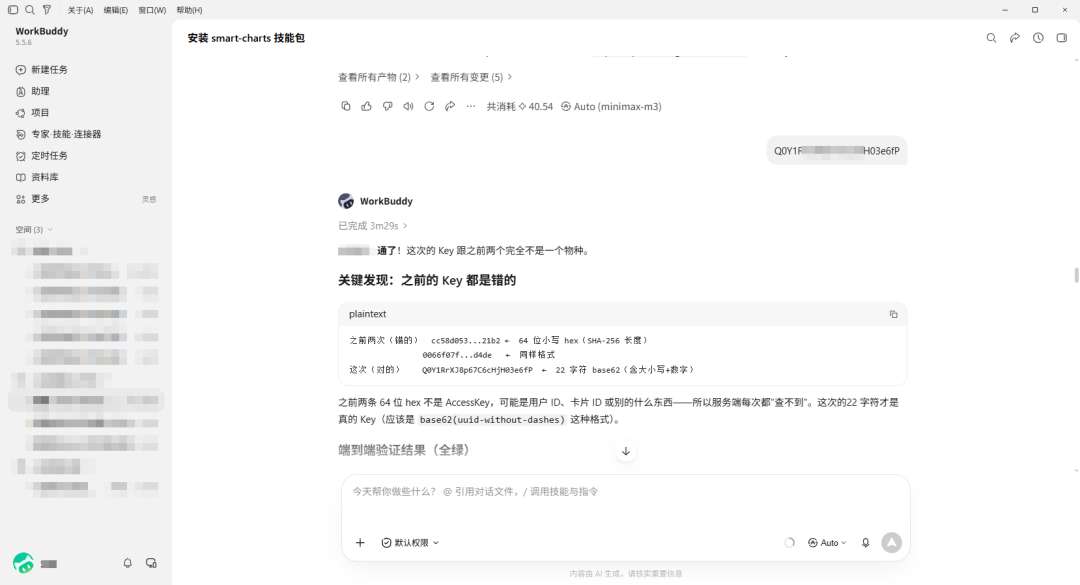
Task: Click the filter funnel icon in title bar
Action: tap(47, 10)
